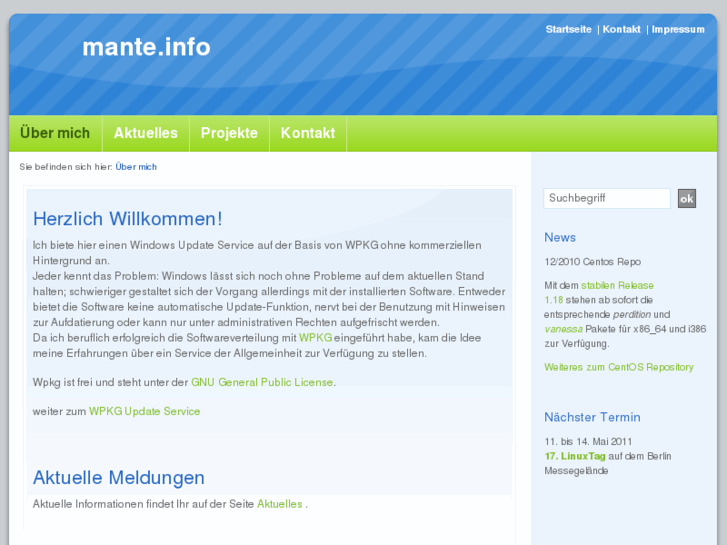Select the Über mich navigation tab
The image size is (727, 545).
(x=55, y=133)
